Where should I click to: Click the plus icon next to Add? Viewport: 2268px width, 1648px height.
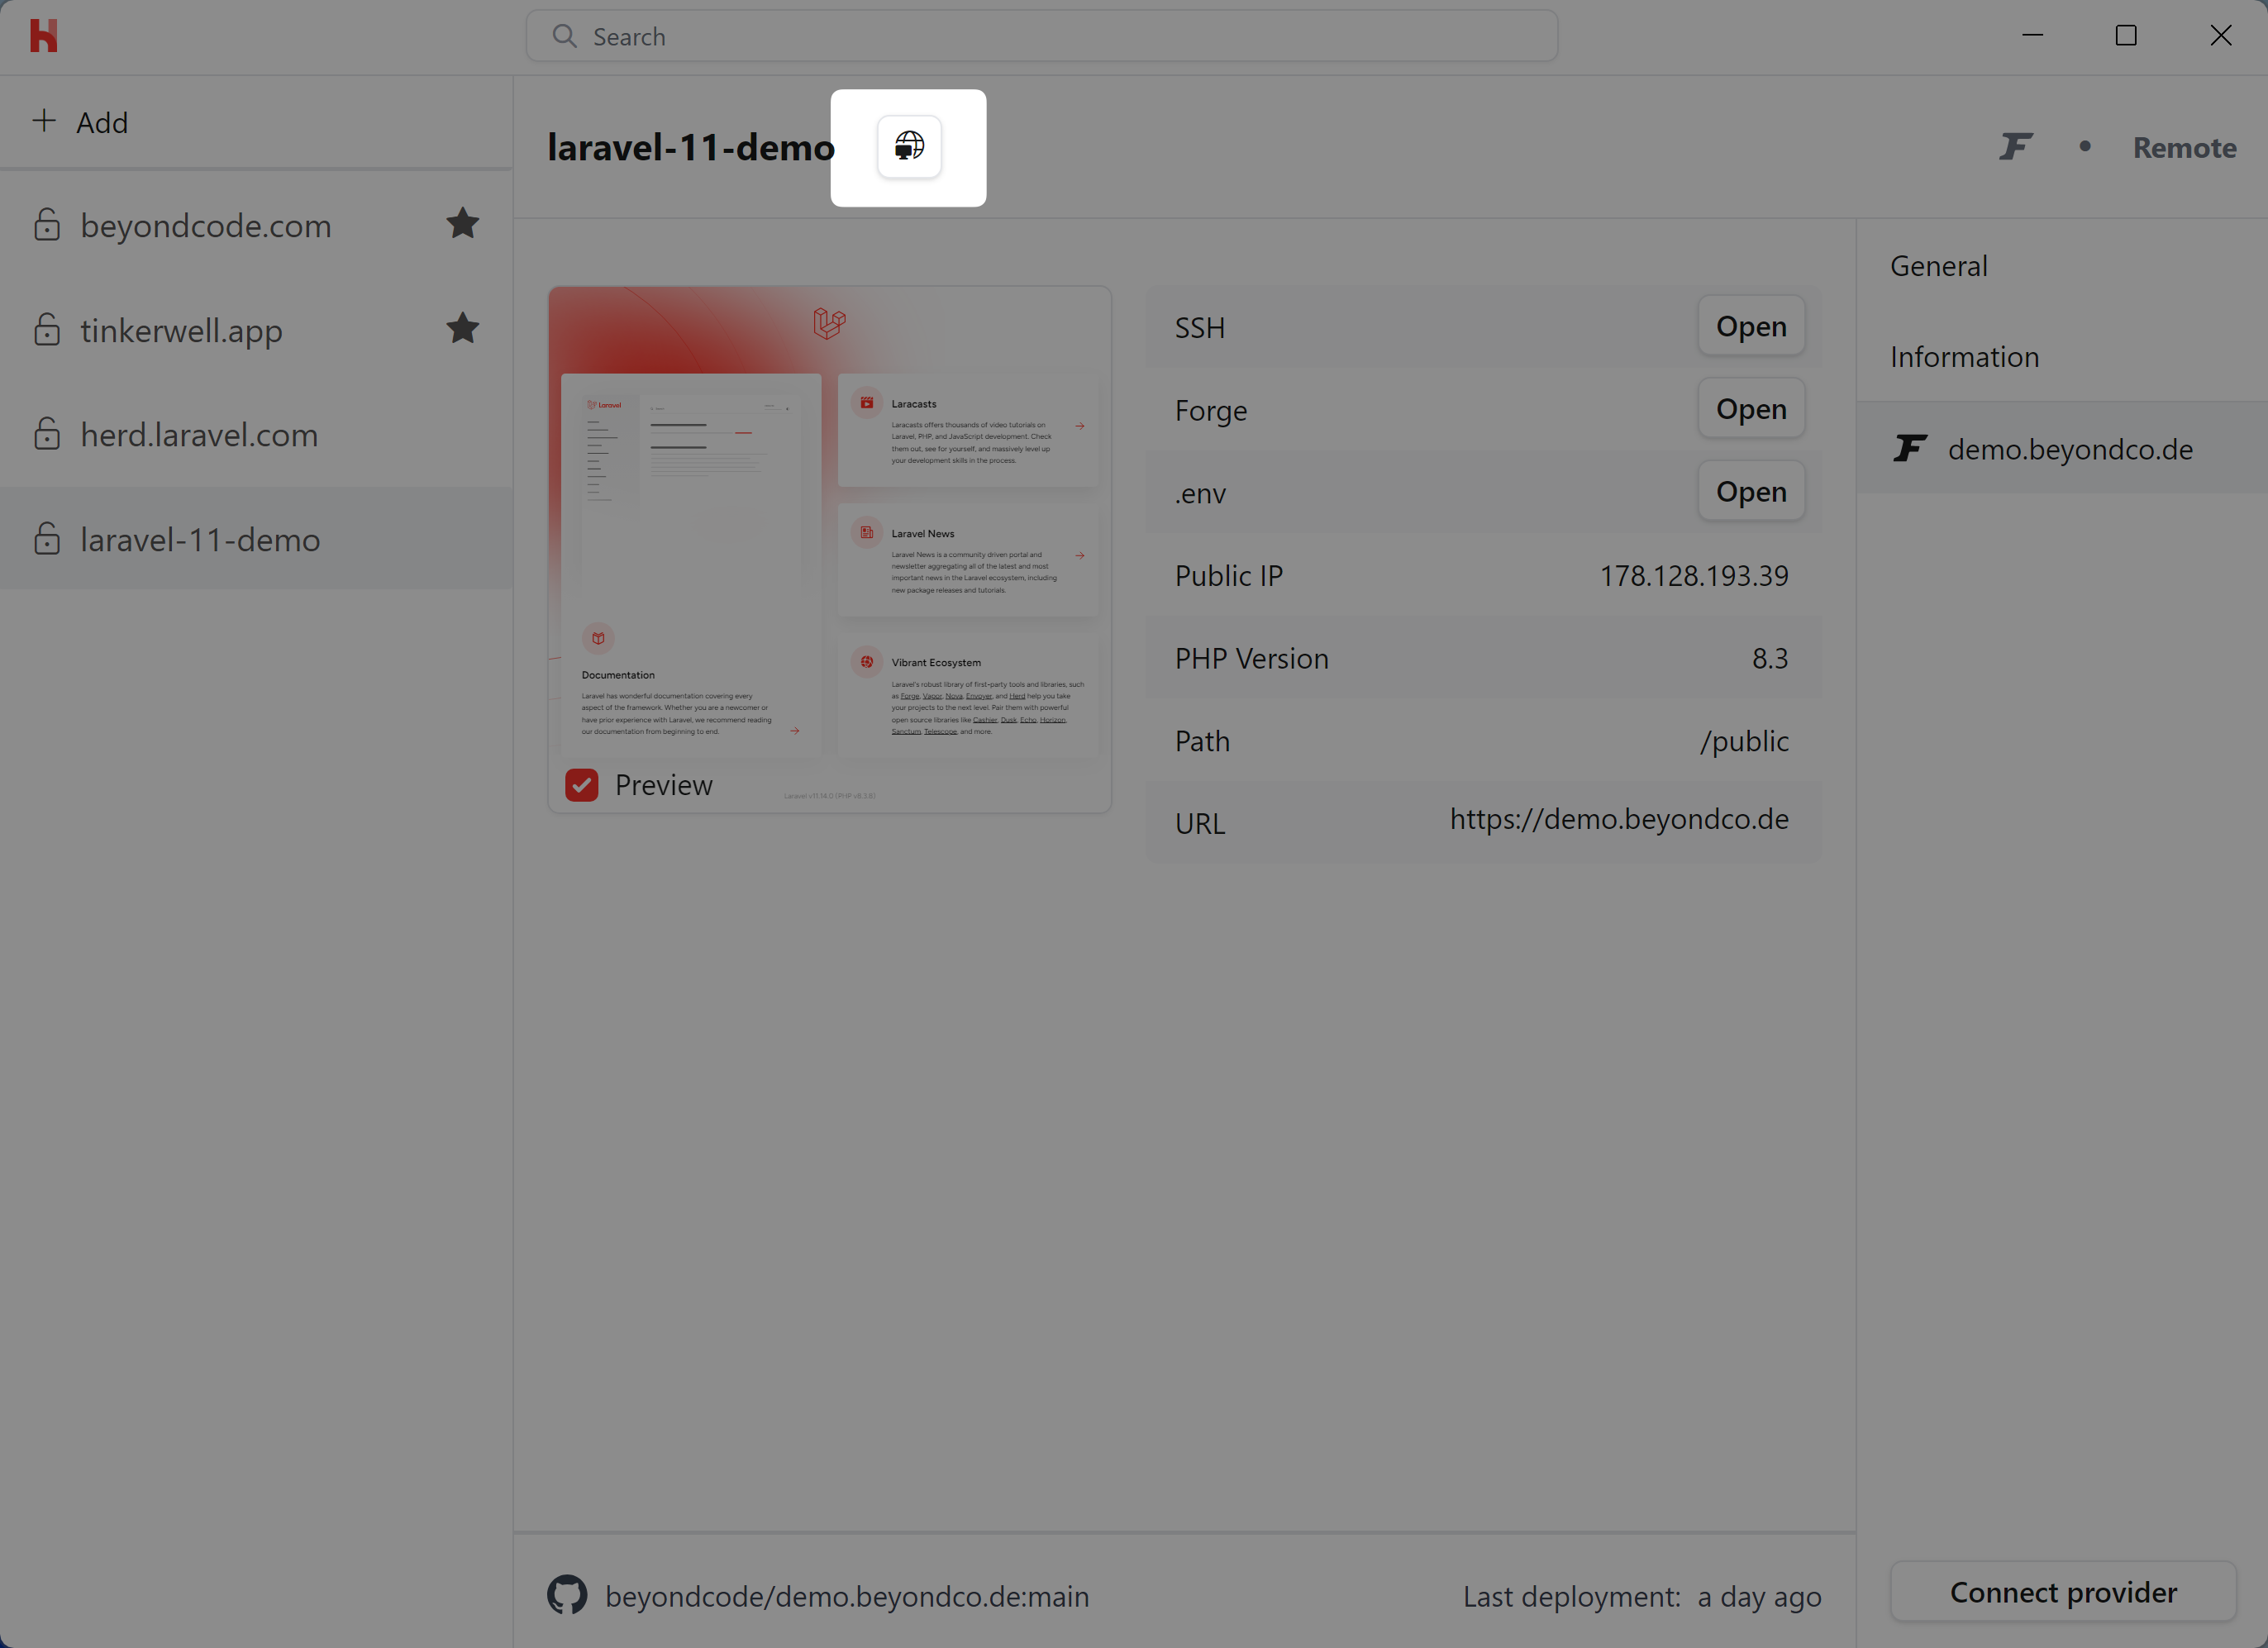click(45, 121)
